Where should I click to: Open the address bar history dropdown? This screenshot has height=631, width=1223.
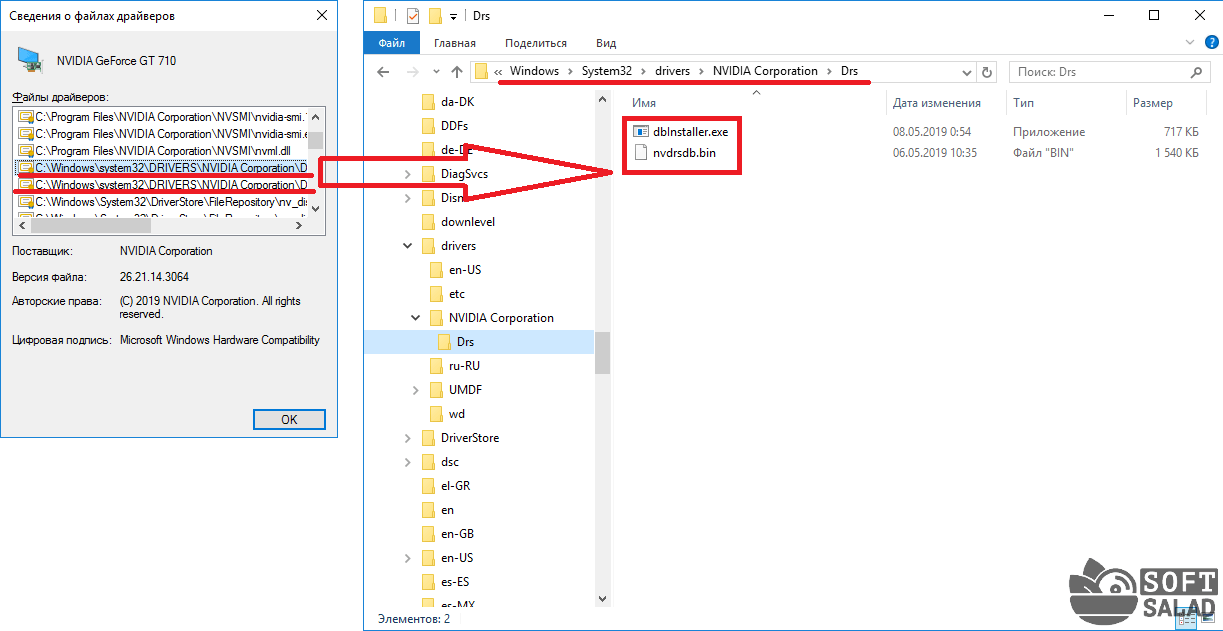(x=966, y=72)
